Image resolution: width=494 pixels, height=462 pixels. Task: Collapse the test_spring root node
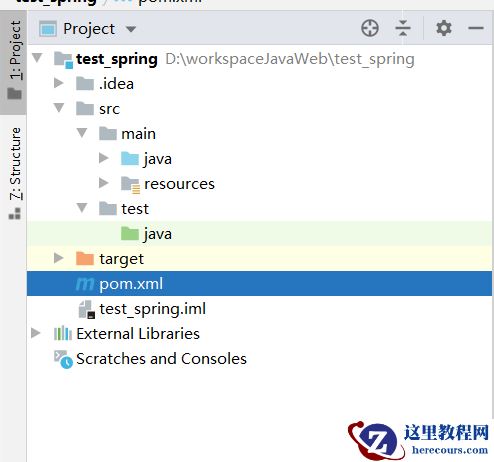(37, 58)
